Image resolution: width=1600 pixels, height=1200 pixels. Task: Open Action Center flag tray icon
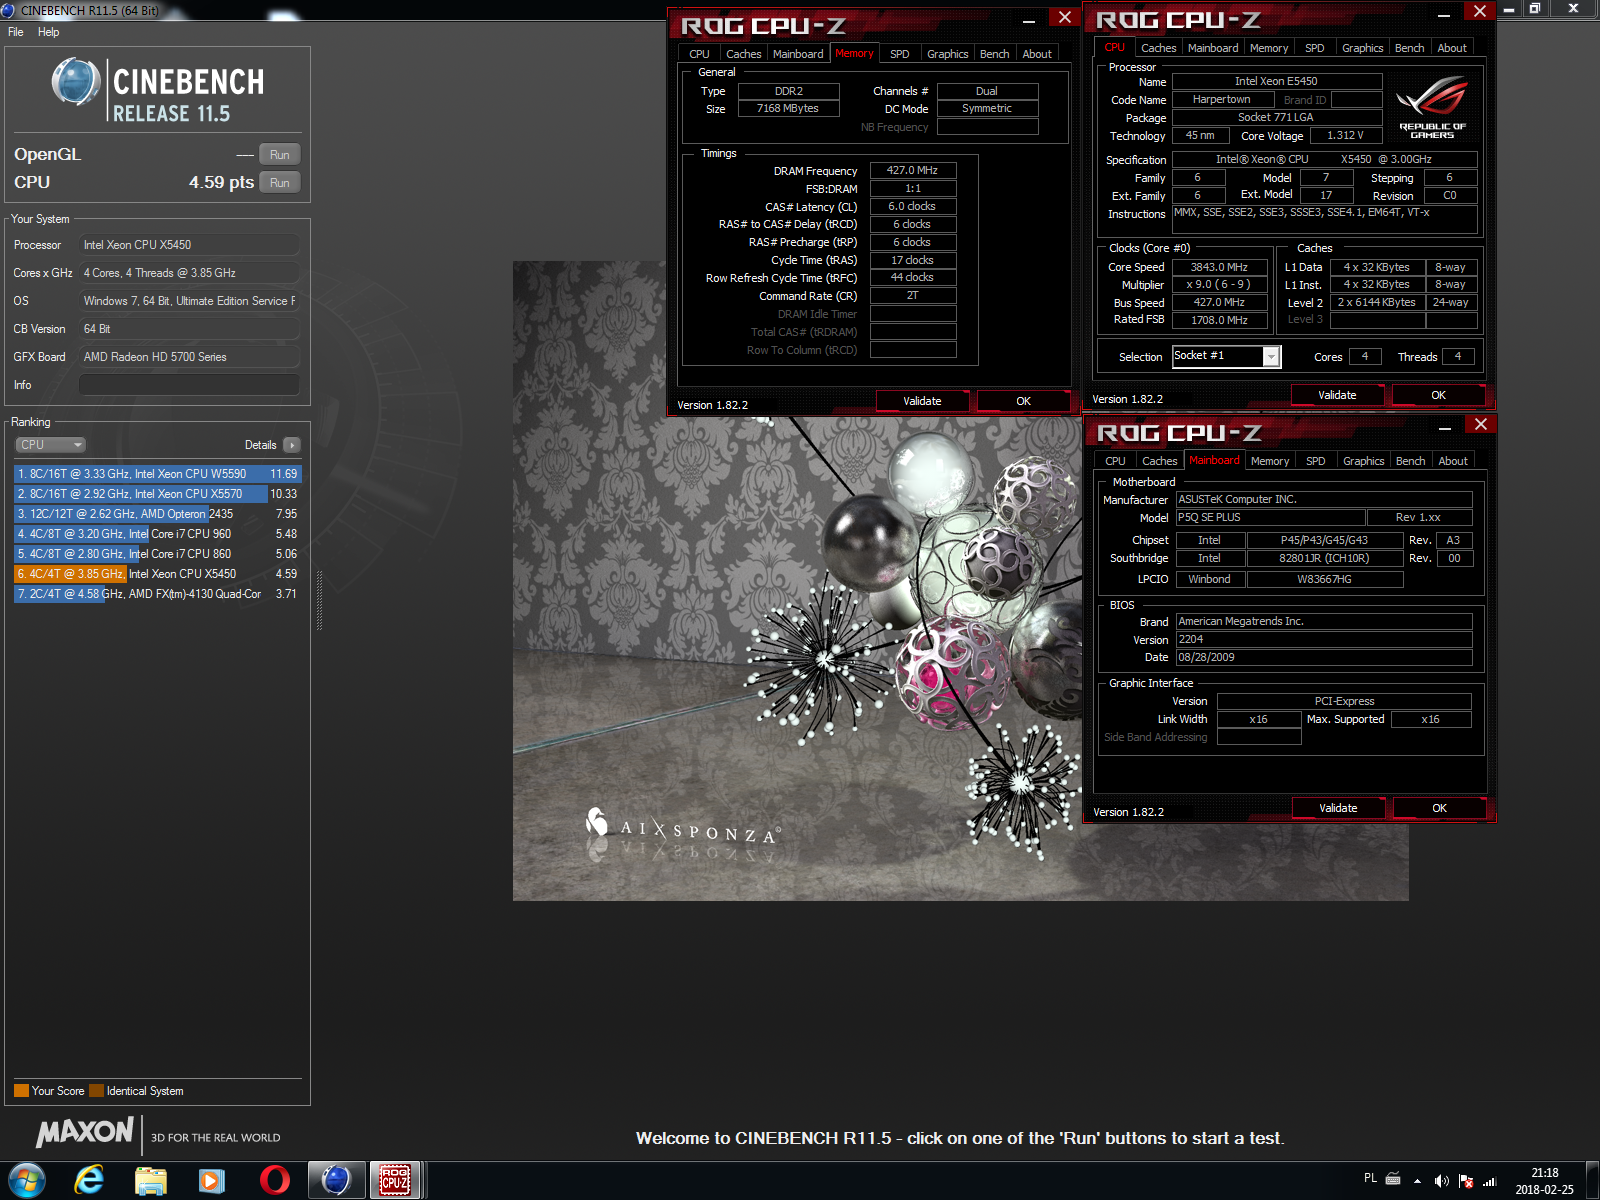click(x=1465, y=1181)
